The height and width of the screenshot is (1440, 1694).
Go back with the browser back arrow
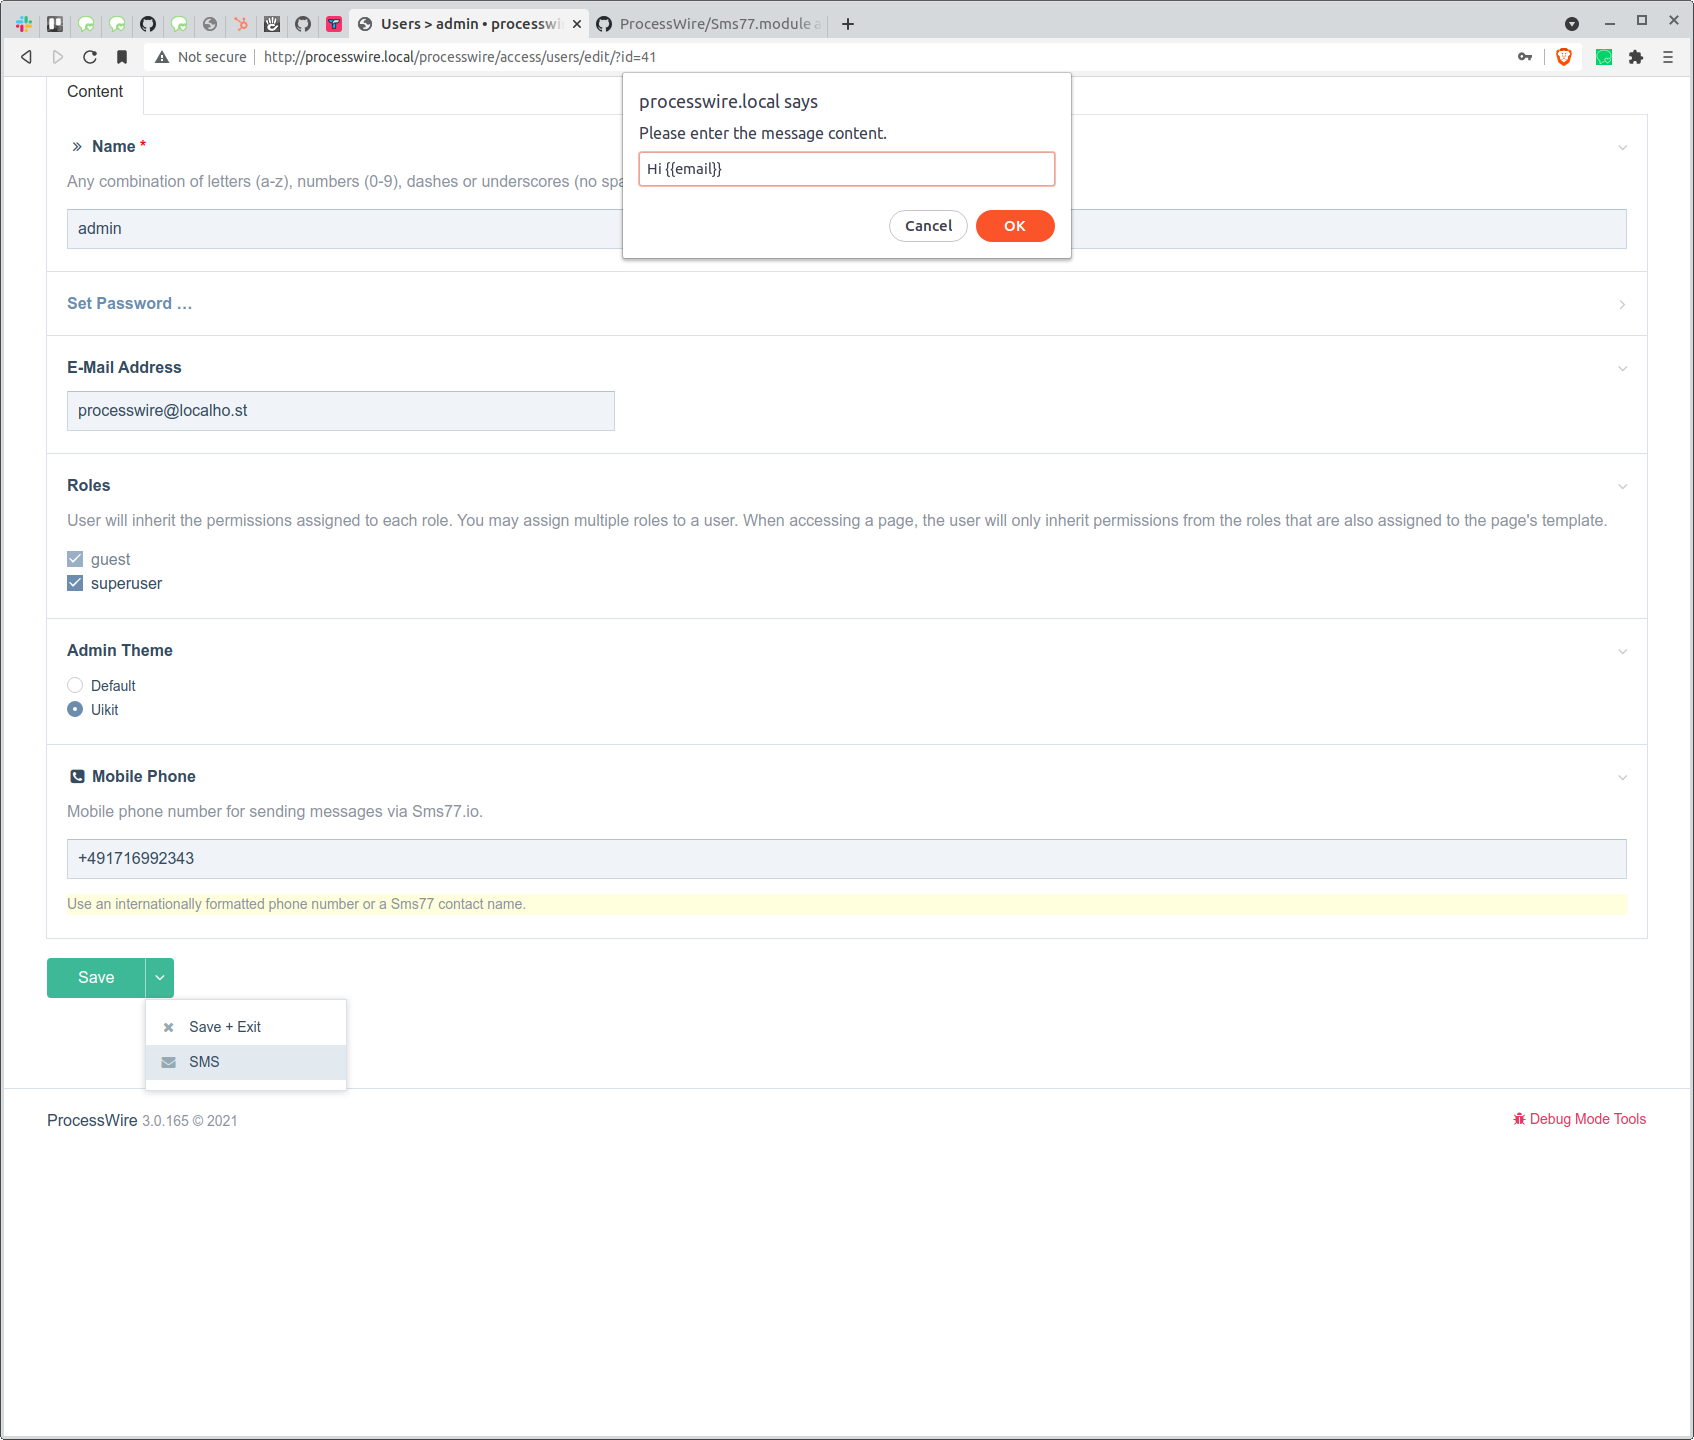coord(27,57)
